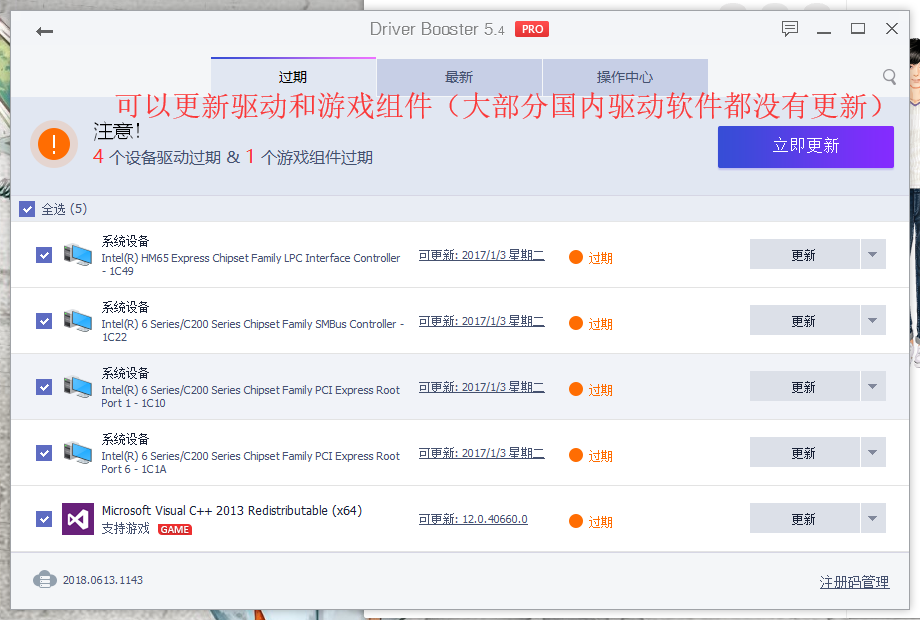
Task: Click the PCI Express Root Port 1 device icon
Action: pyautogui.click(x=78, y=387)
